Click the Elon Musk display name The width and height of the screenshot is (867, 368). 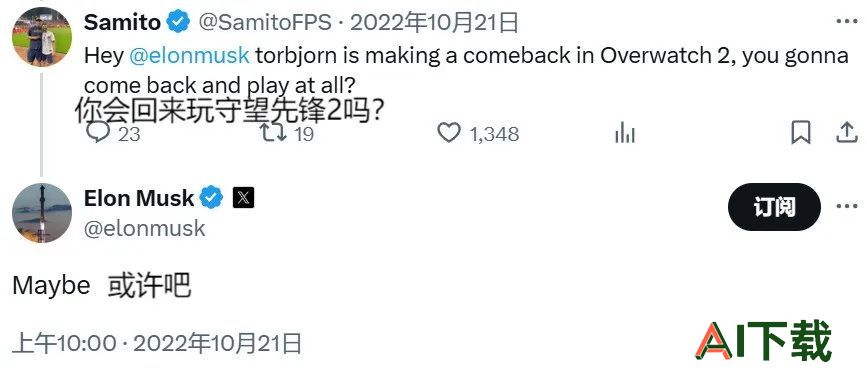pyautogui.click(x=139, y=198)
